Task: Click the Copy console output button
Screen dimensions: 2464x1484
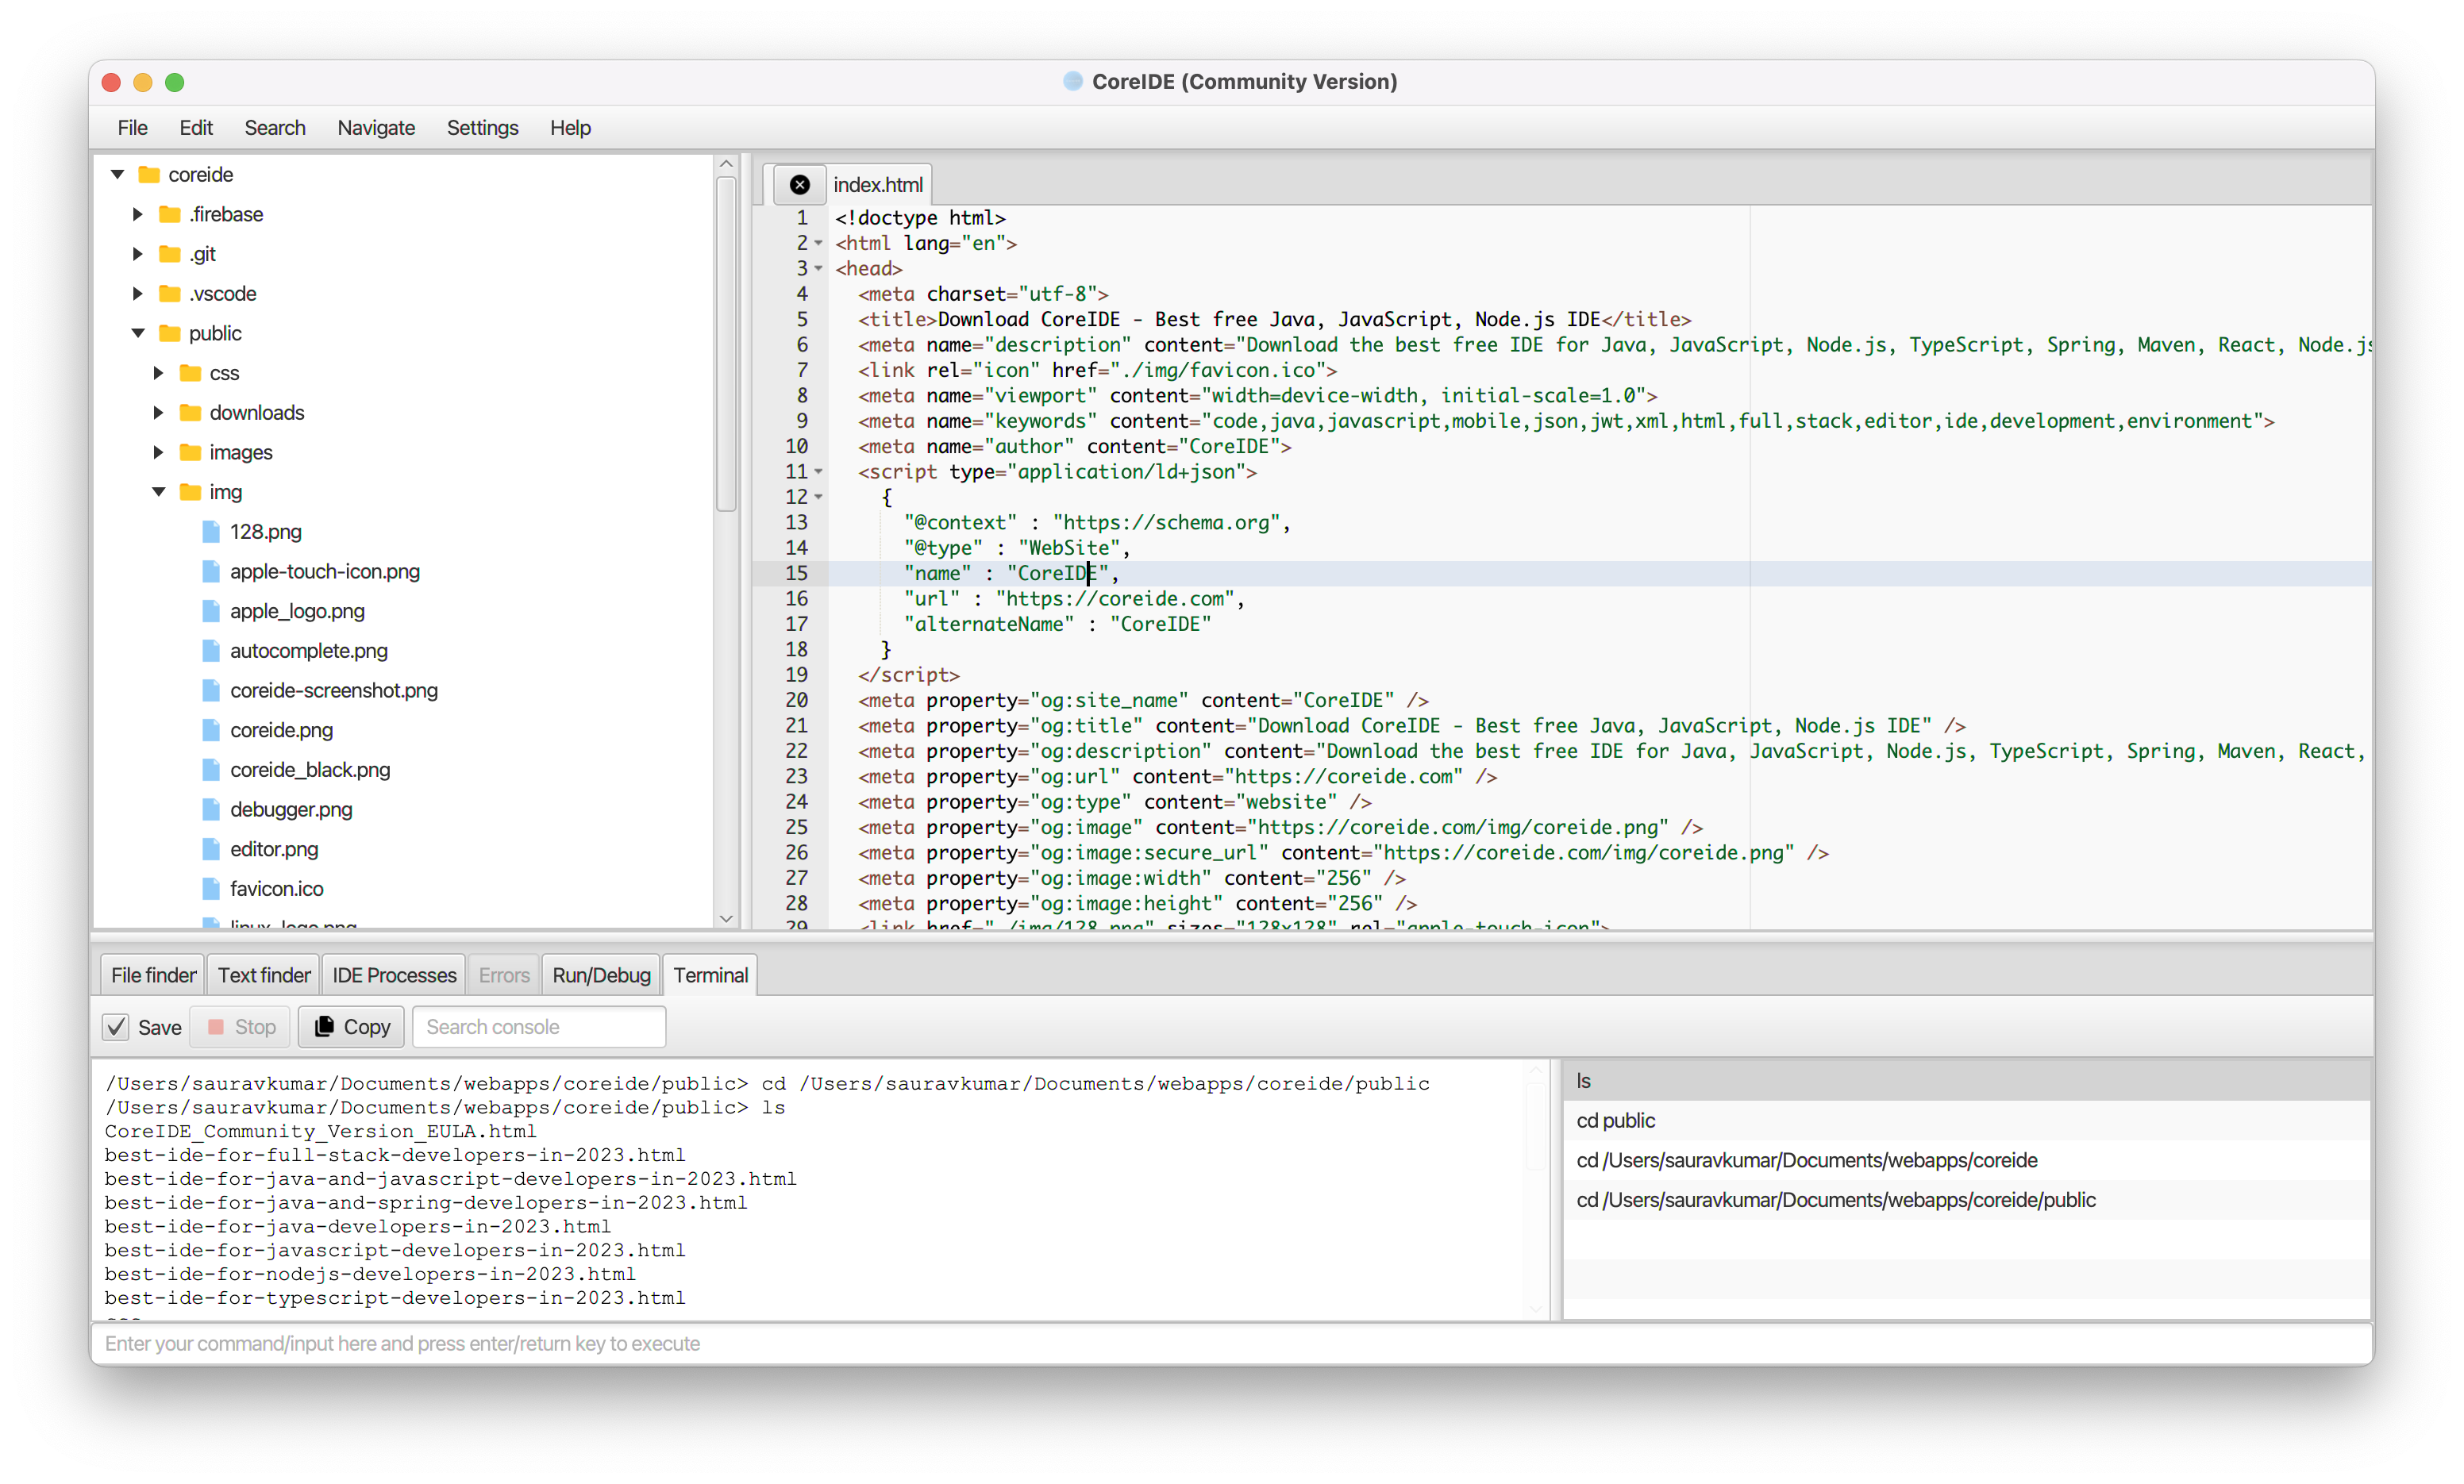Action: (x=351, y=1027)
